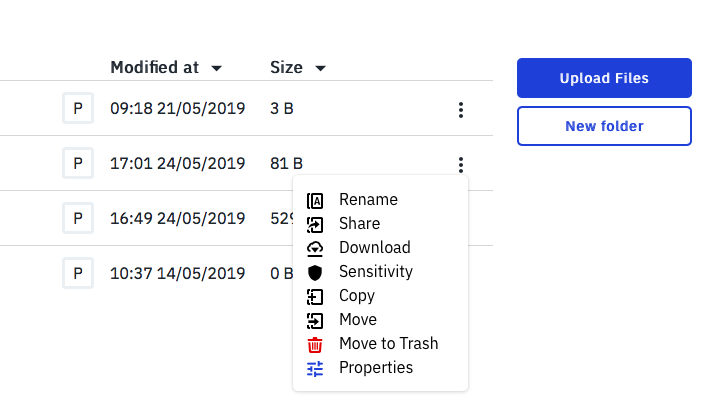Image resolution: width=721 pixels, height=415 pixels.
Task: Select the Properties menu entry
Action: click(376, 368)
